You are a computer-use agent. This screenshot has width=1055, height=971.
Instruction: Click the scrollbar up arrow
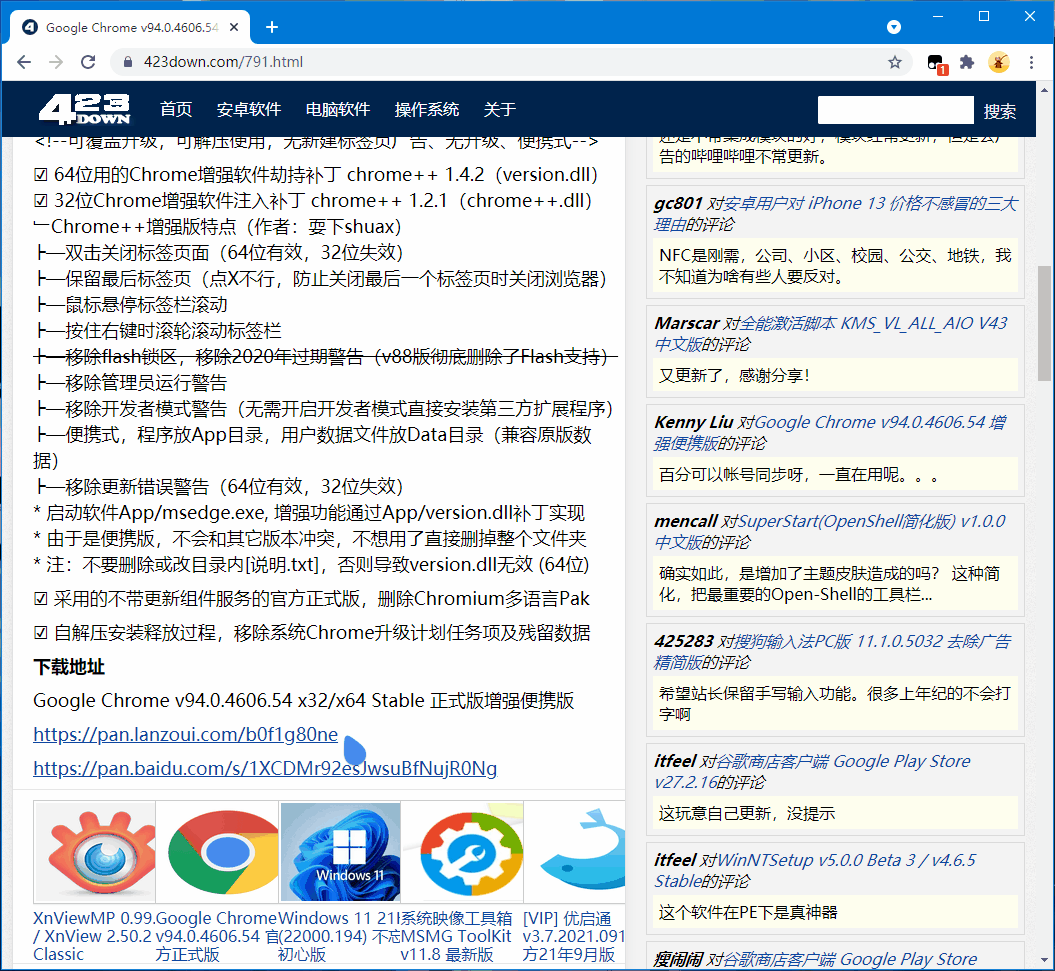(x=1044, y=89)
